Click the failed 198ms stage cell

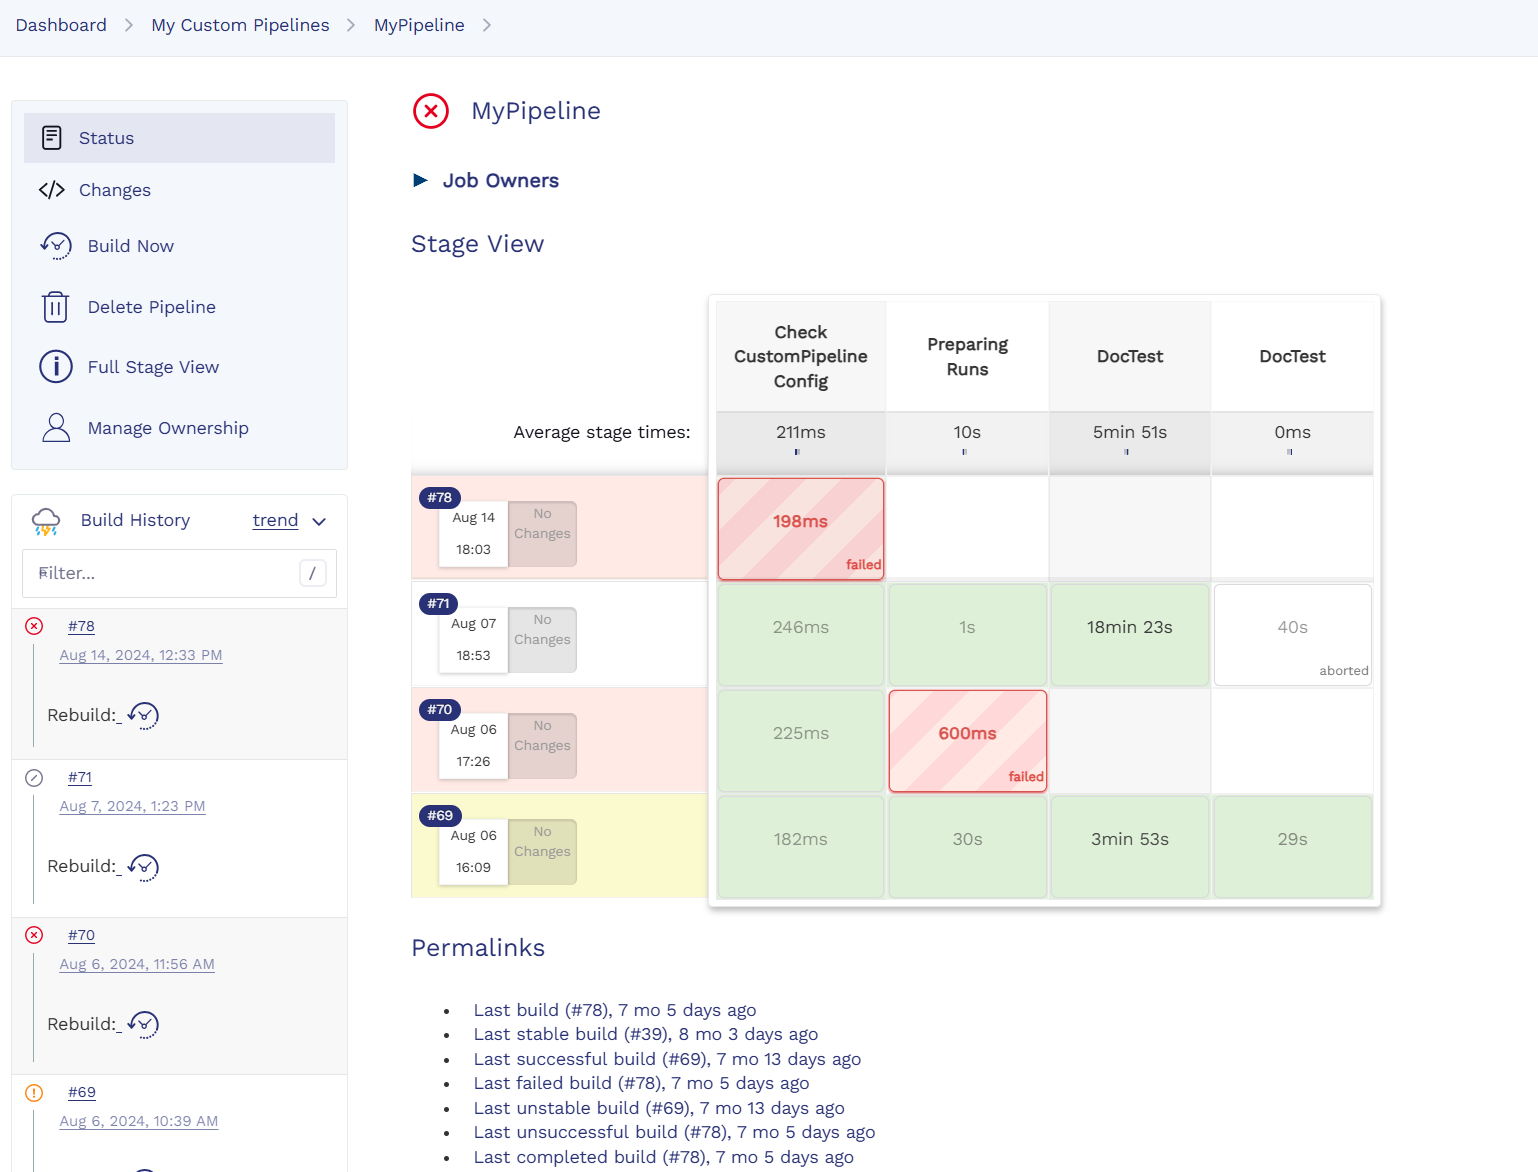(801, 529)
